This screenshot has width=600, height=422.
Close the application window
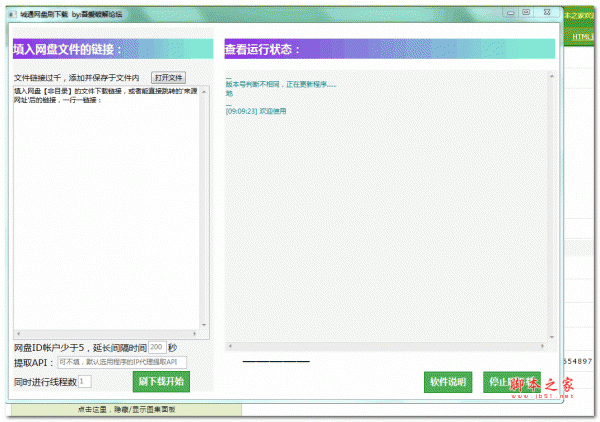coord(547,13)
